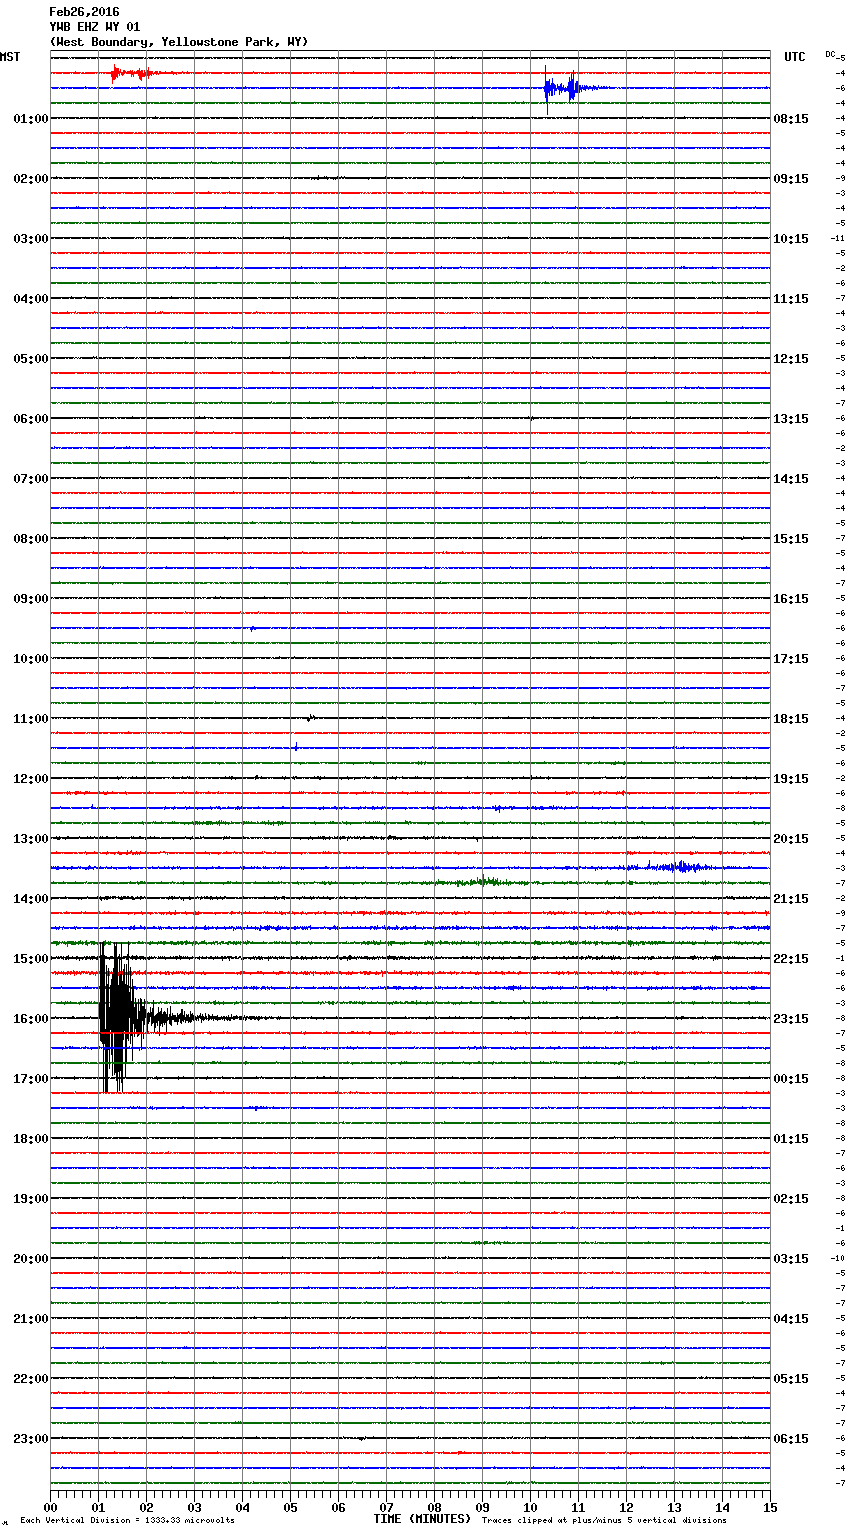Select the 20:00 MST time label
Image resolution: width=850 pixels, height=1534 pixels.
(31, 1259)
